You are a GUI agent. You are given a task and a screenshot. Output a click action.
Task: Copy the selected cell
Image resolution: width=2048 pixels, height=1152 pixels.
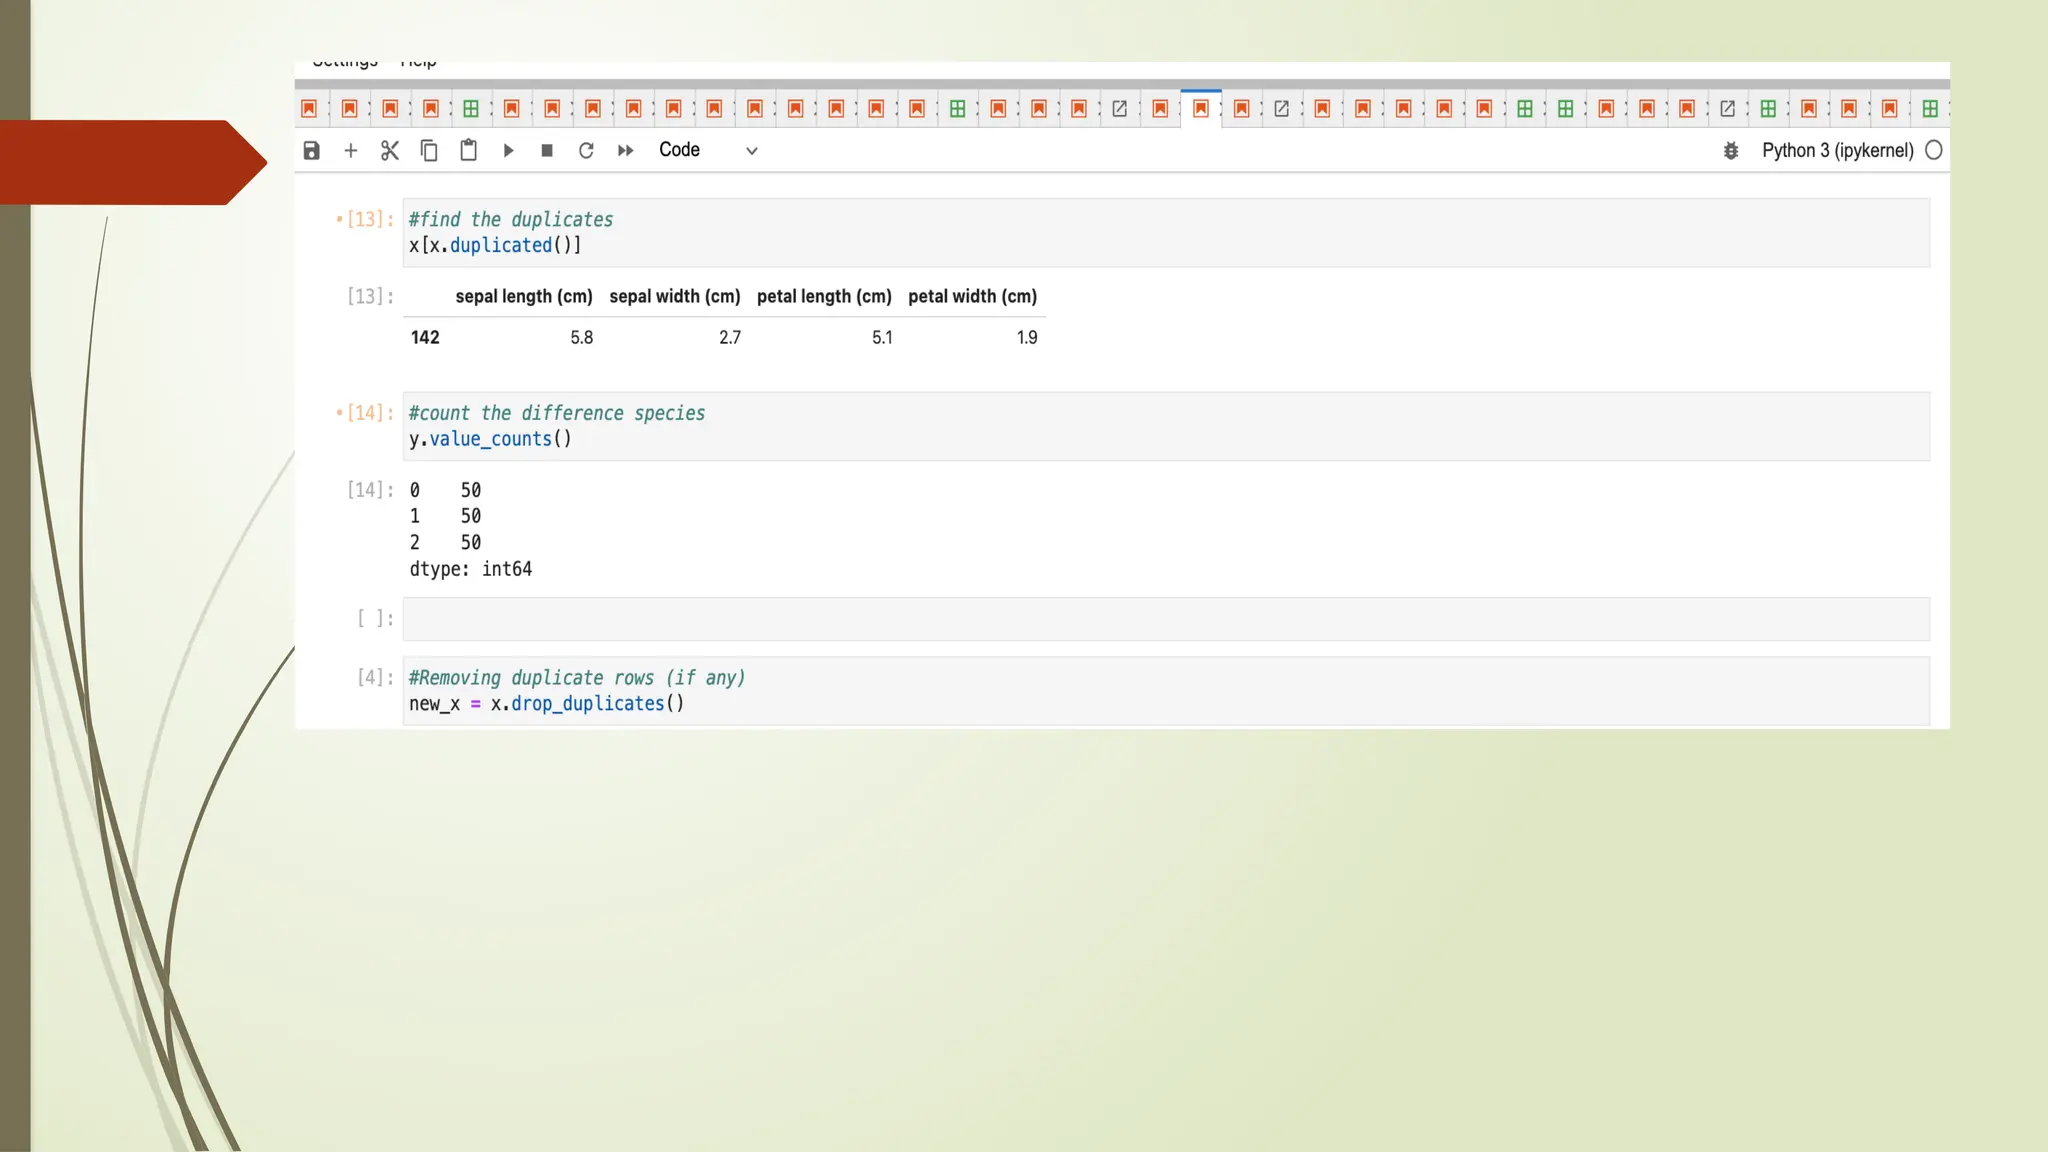pos(429,150)
